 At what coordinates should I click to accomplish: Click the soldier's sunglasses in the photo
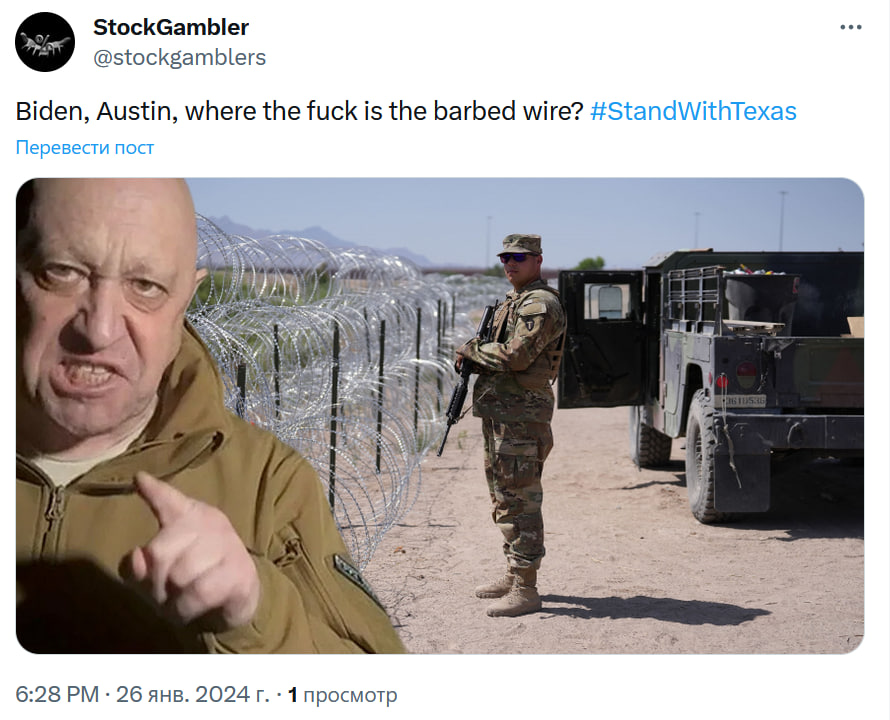coord(515,258)
